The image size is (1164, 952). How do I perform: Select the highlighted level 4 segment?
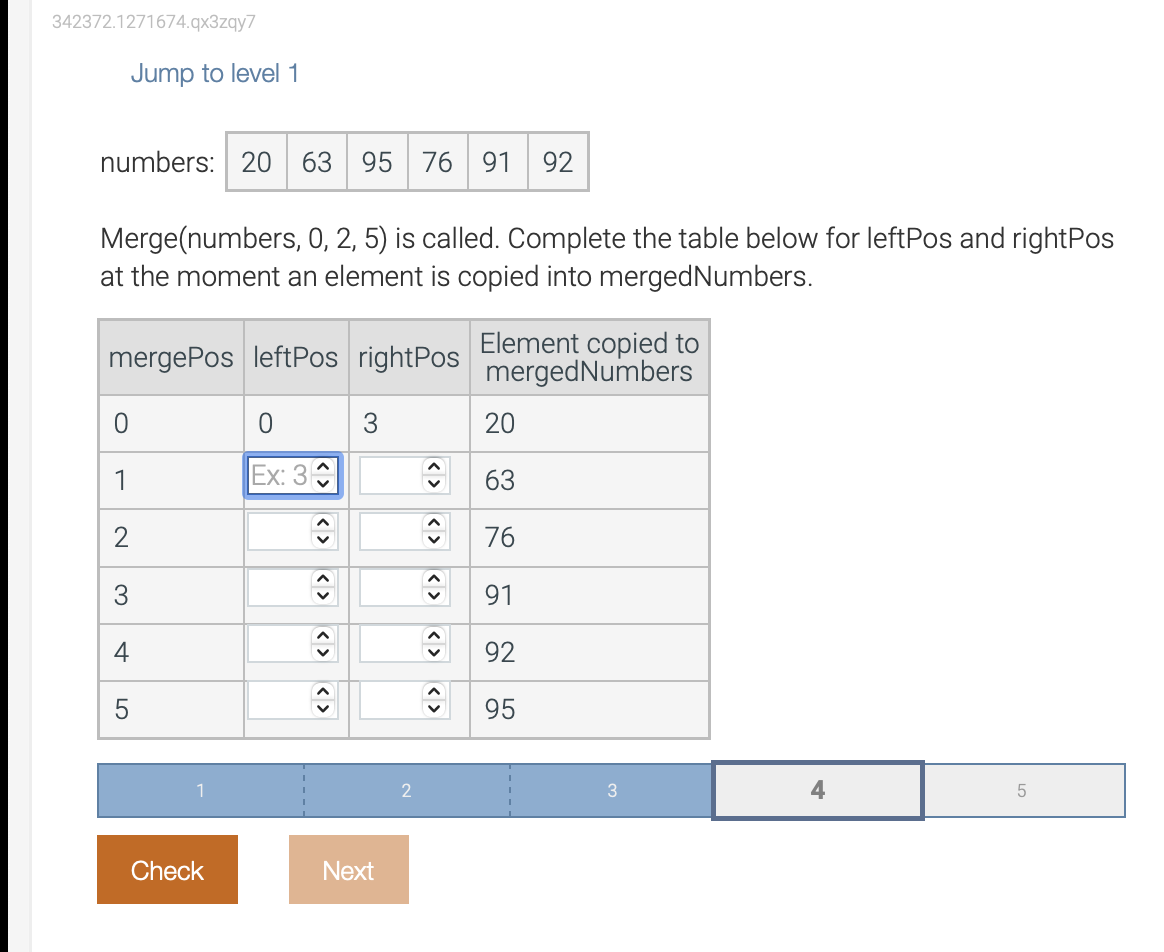tap(817, 790)
